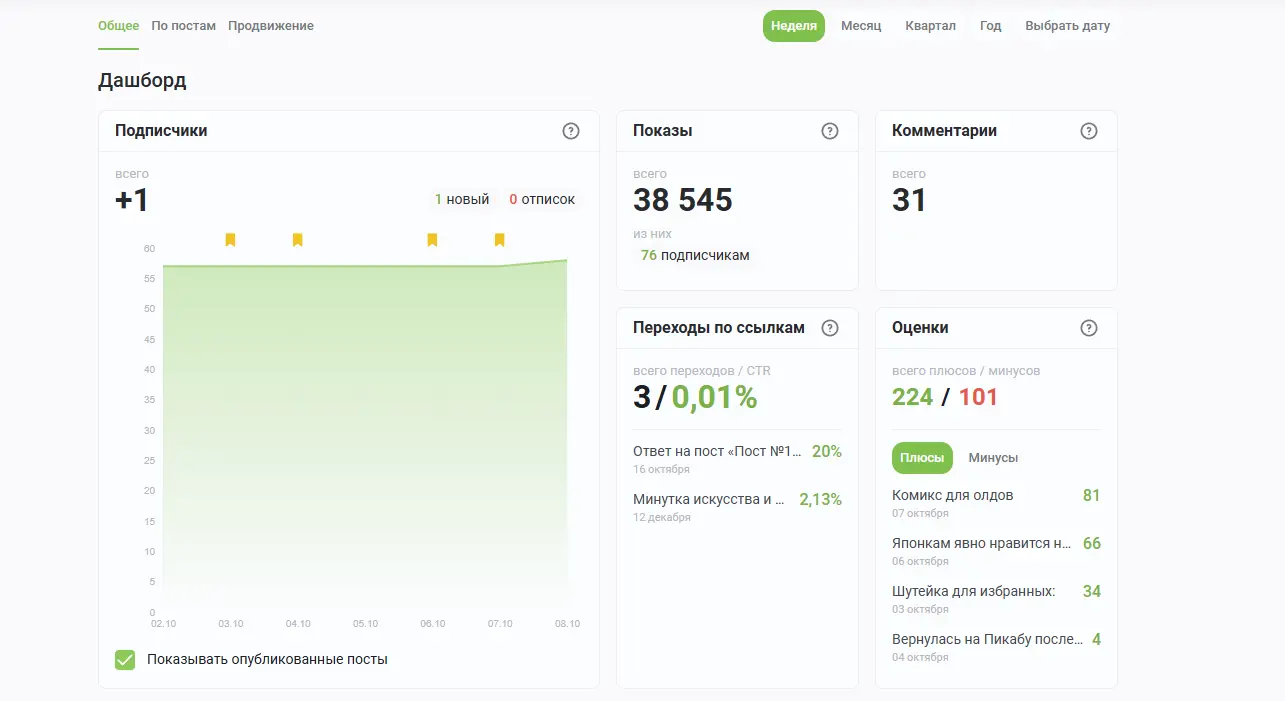Uncheck Показывать опубликованные посты checkbox

coord(125,660)
